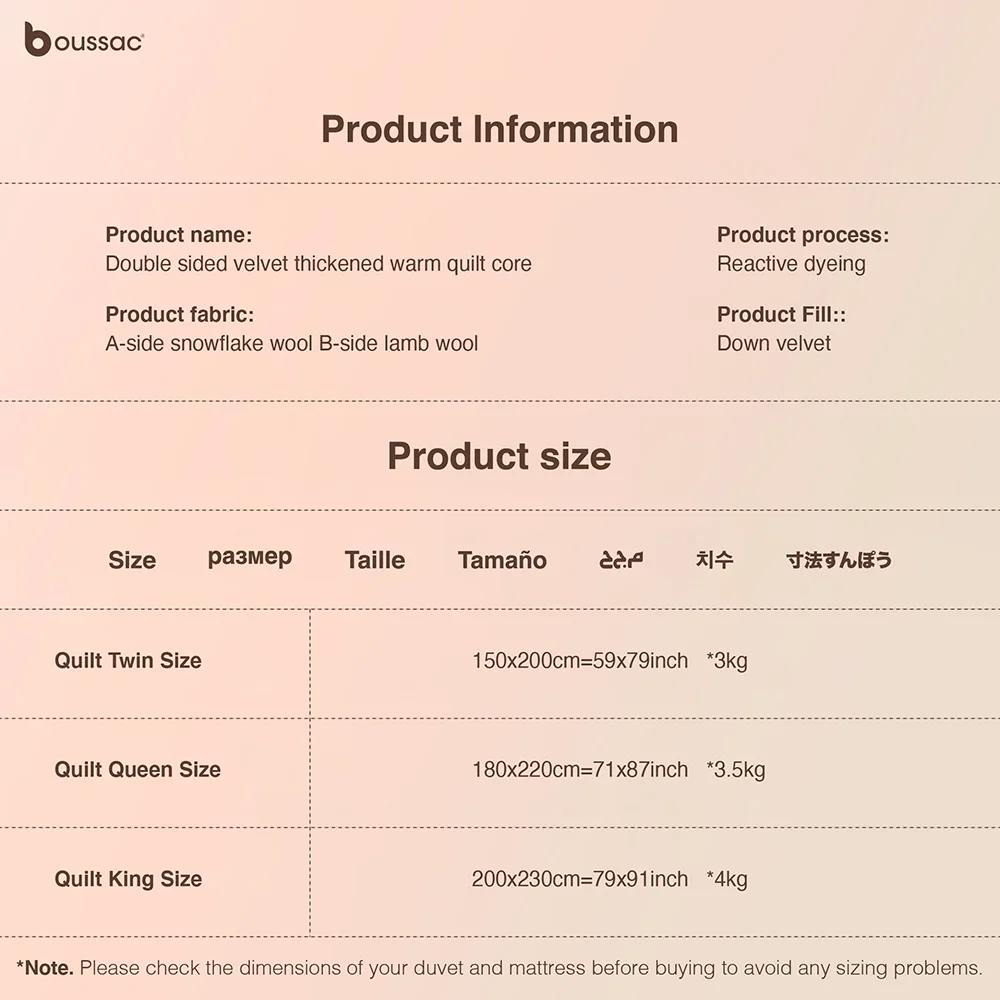This screenshot has height=1000, width=1000.
Task: Click the snowflake wool fabric description
Action: 291,343
